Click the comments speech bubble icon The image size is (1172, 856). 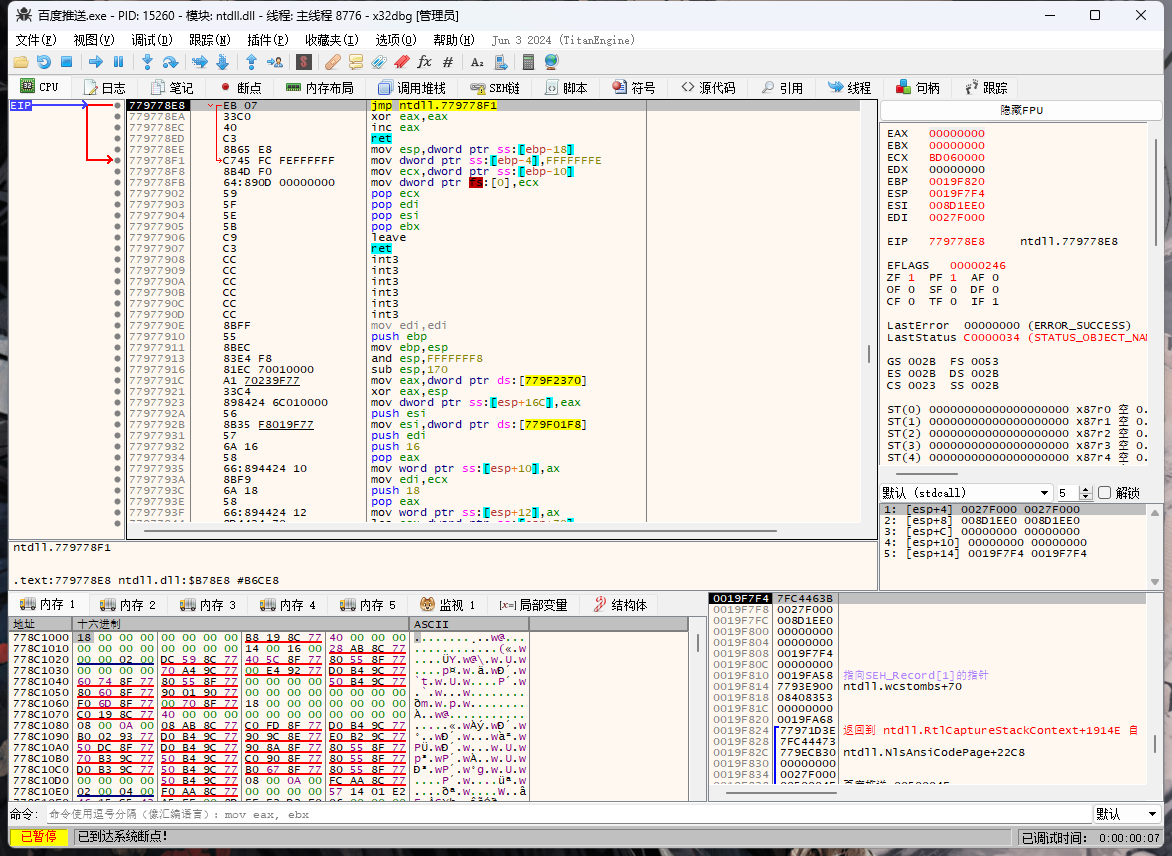356,62
